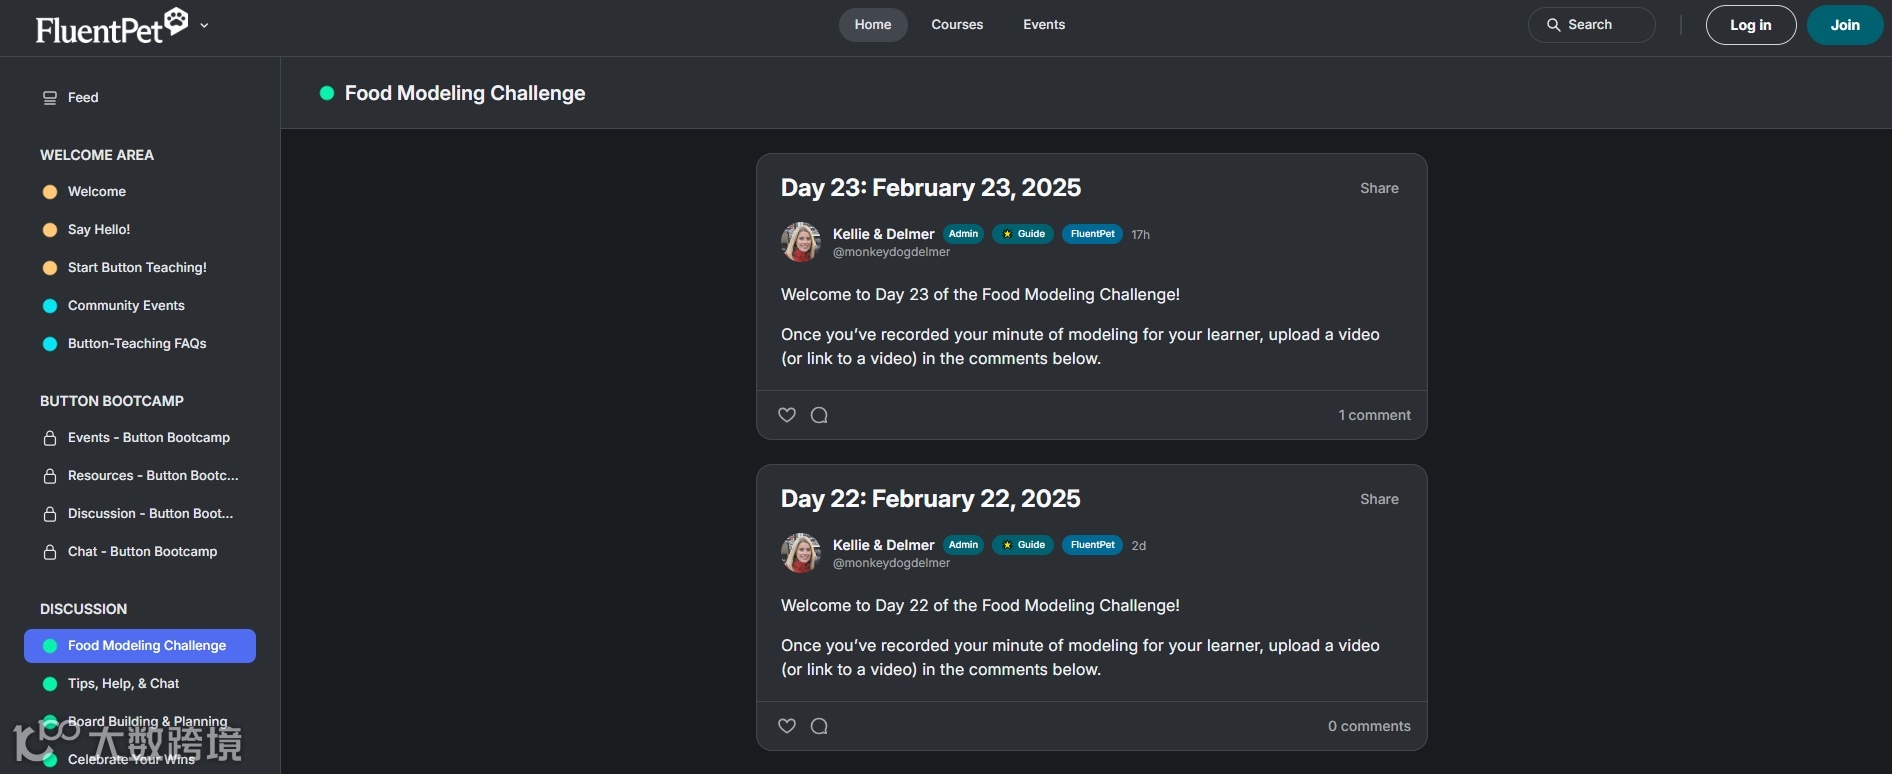The width and height of the screenshot is (1892, 774).
Task: Click into the Search field
Action: [1591, 25]
